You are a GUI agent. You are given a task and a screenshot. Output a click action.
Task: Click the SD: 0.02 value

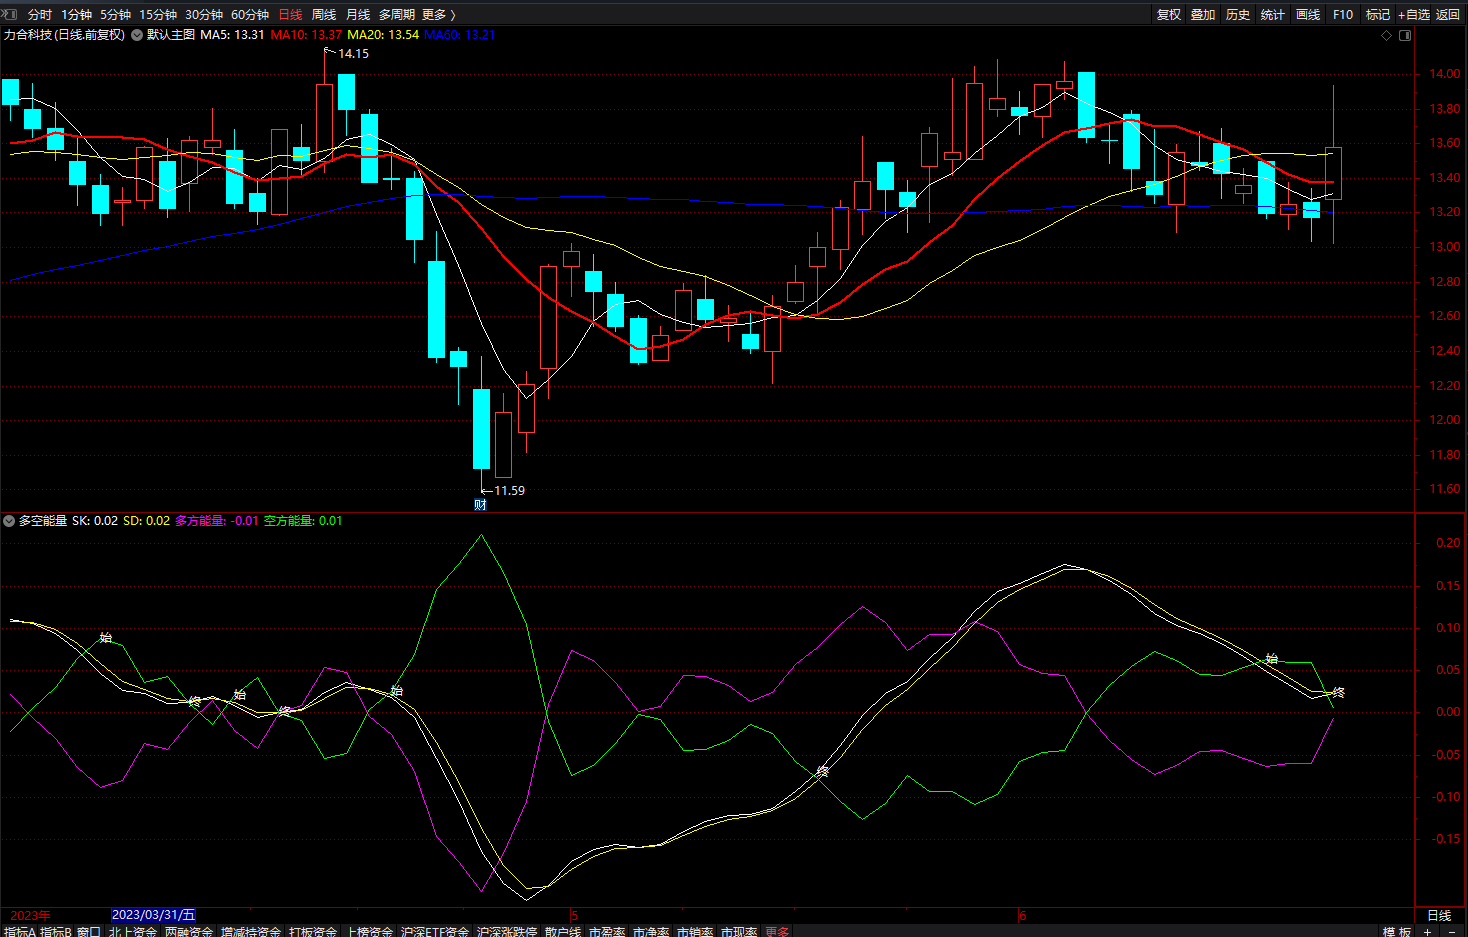click(x=147, y=521)
